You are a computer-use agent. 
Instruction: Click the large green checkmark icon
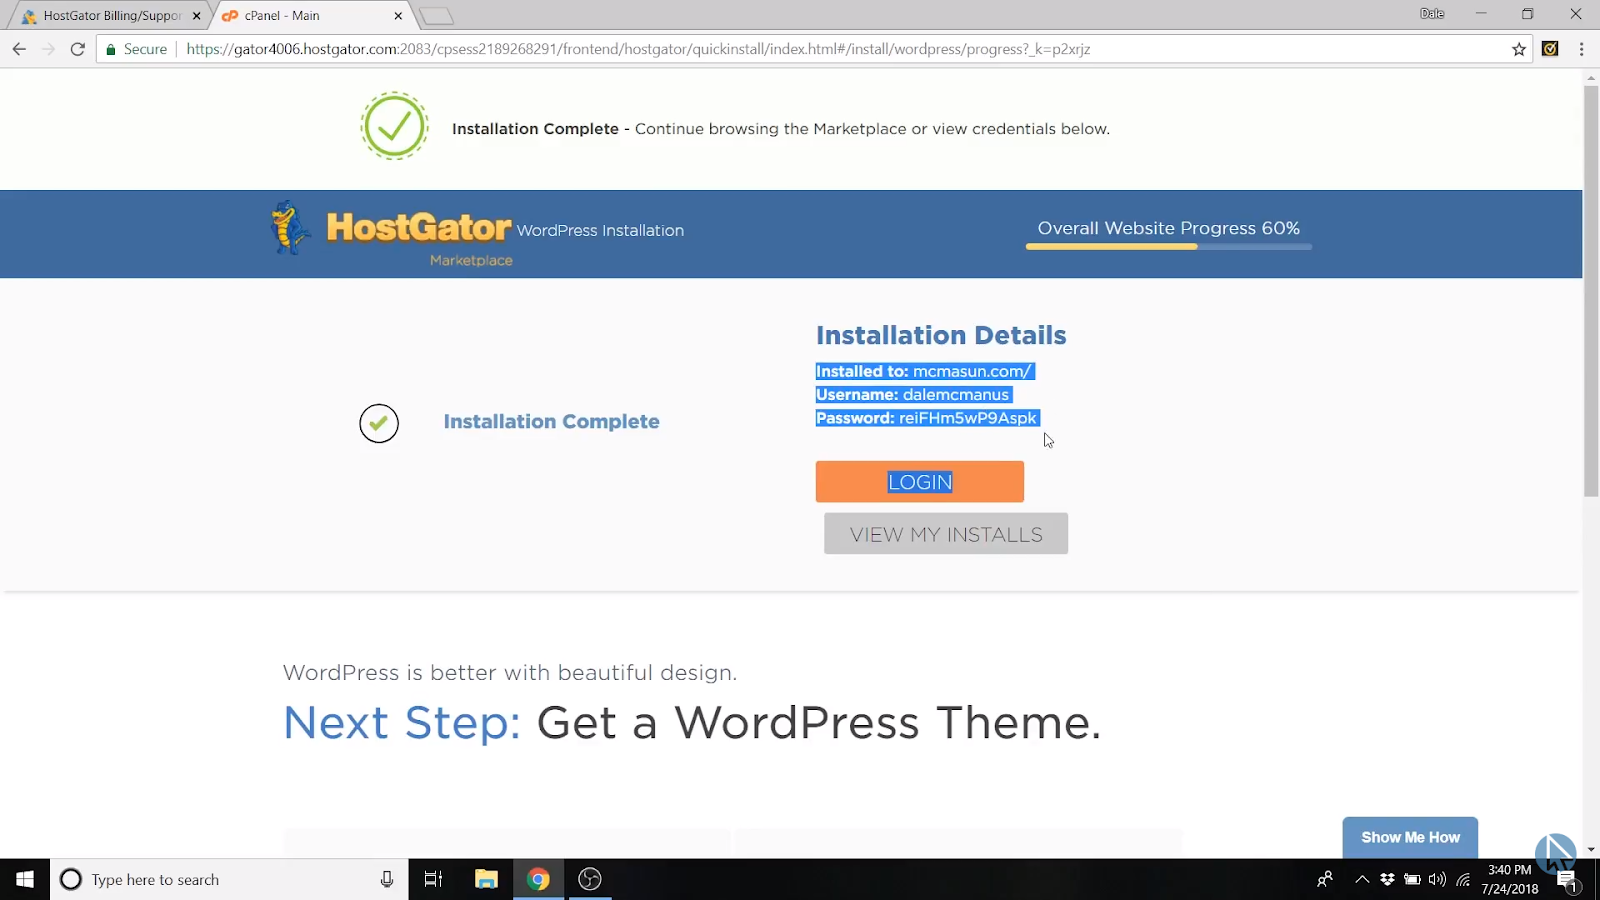(x=394, y=126)
